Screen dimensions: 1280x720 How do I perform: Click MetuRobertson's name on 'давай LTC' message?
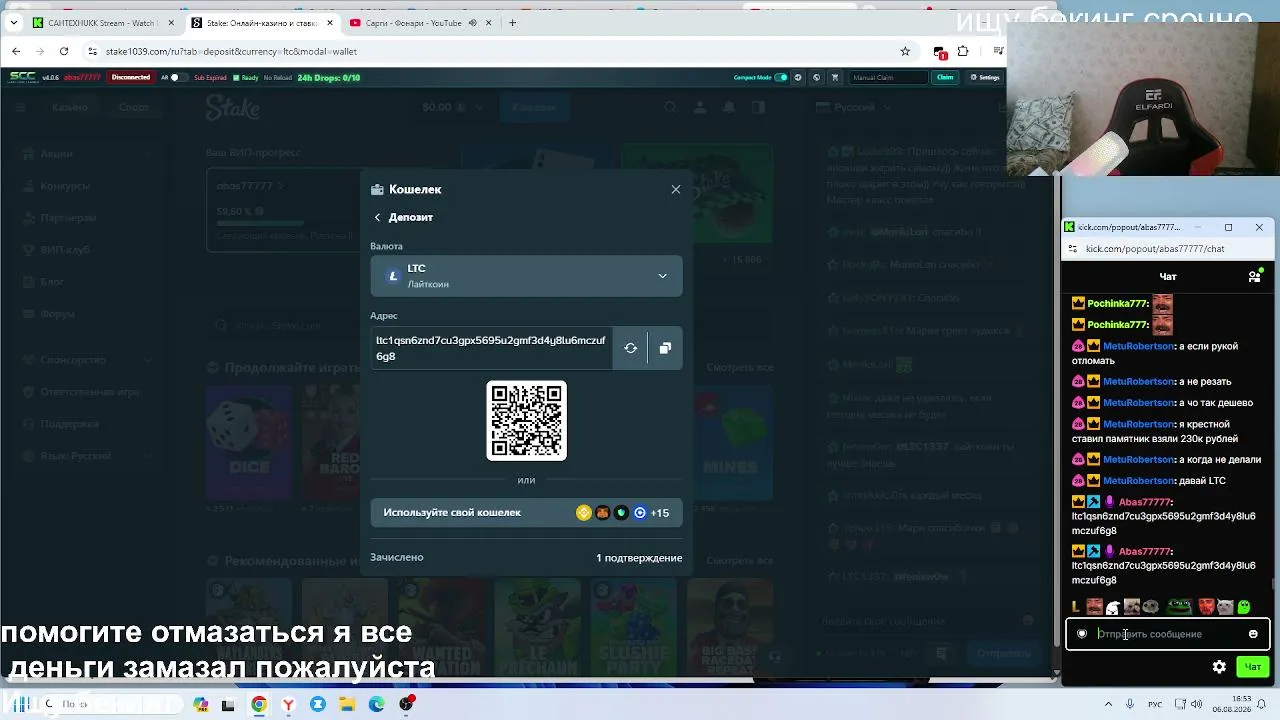[1138, 481]
